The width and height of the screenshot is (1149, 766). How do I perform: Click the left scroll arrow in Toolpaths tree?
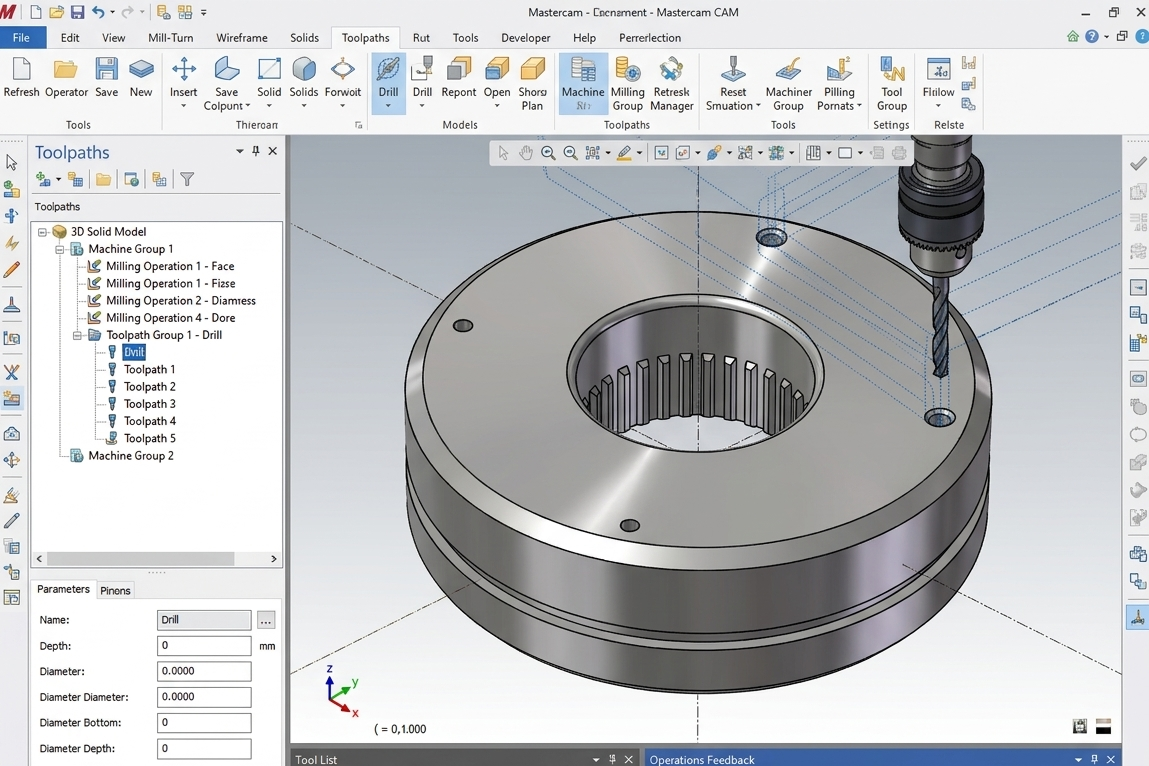pyautogui.click(x=40, y=559)
